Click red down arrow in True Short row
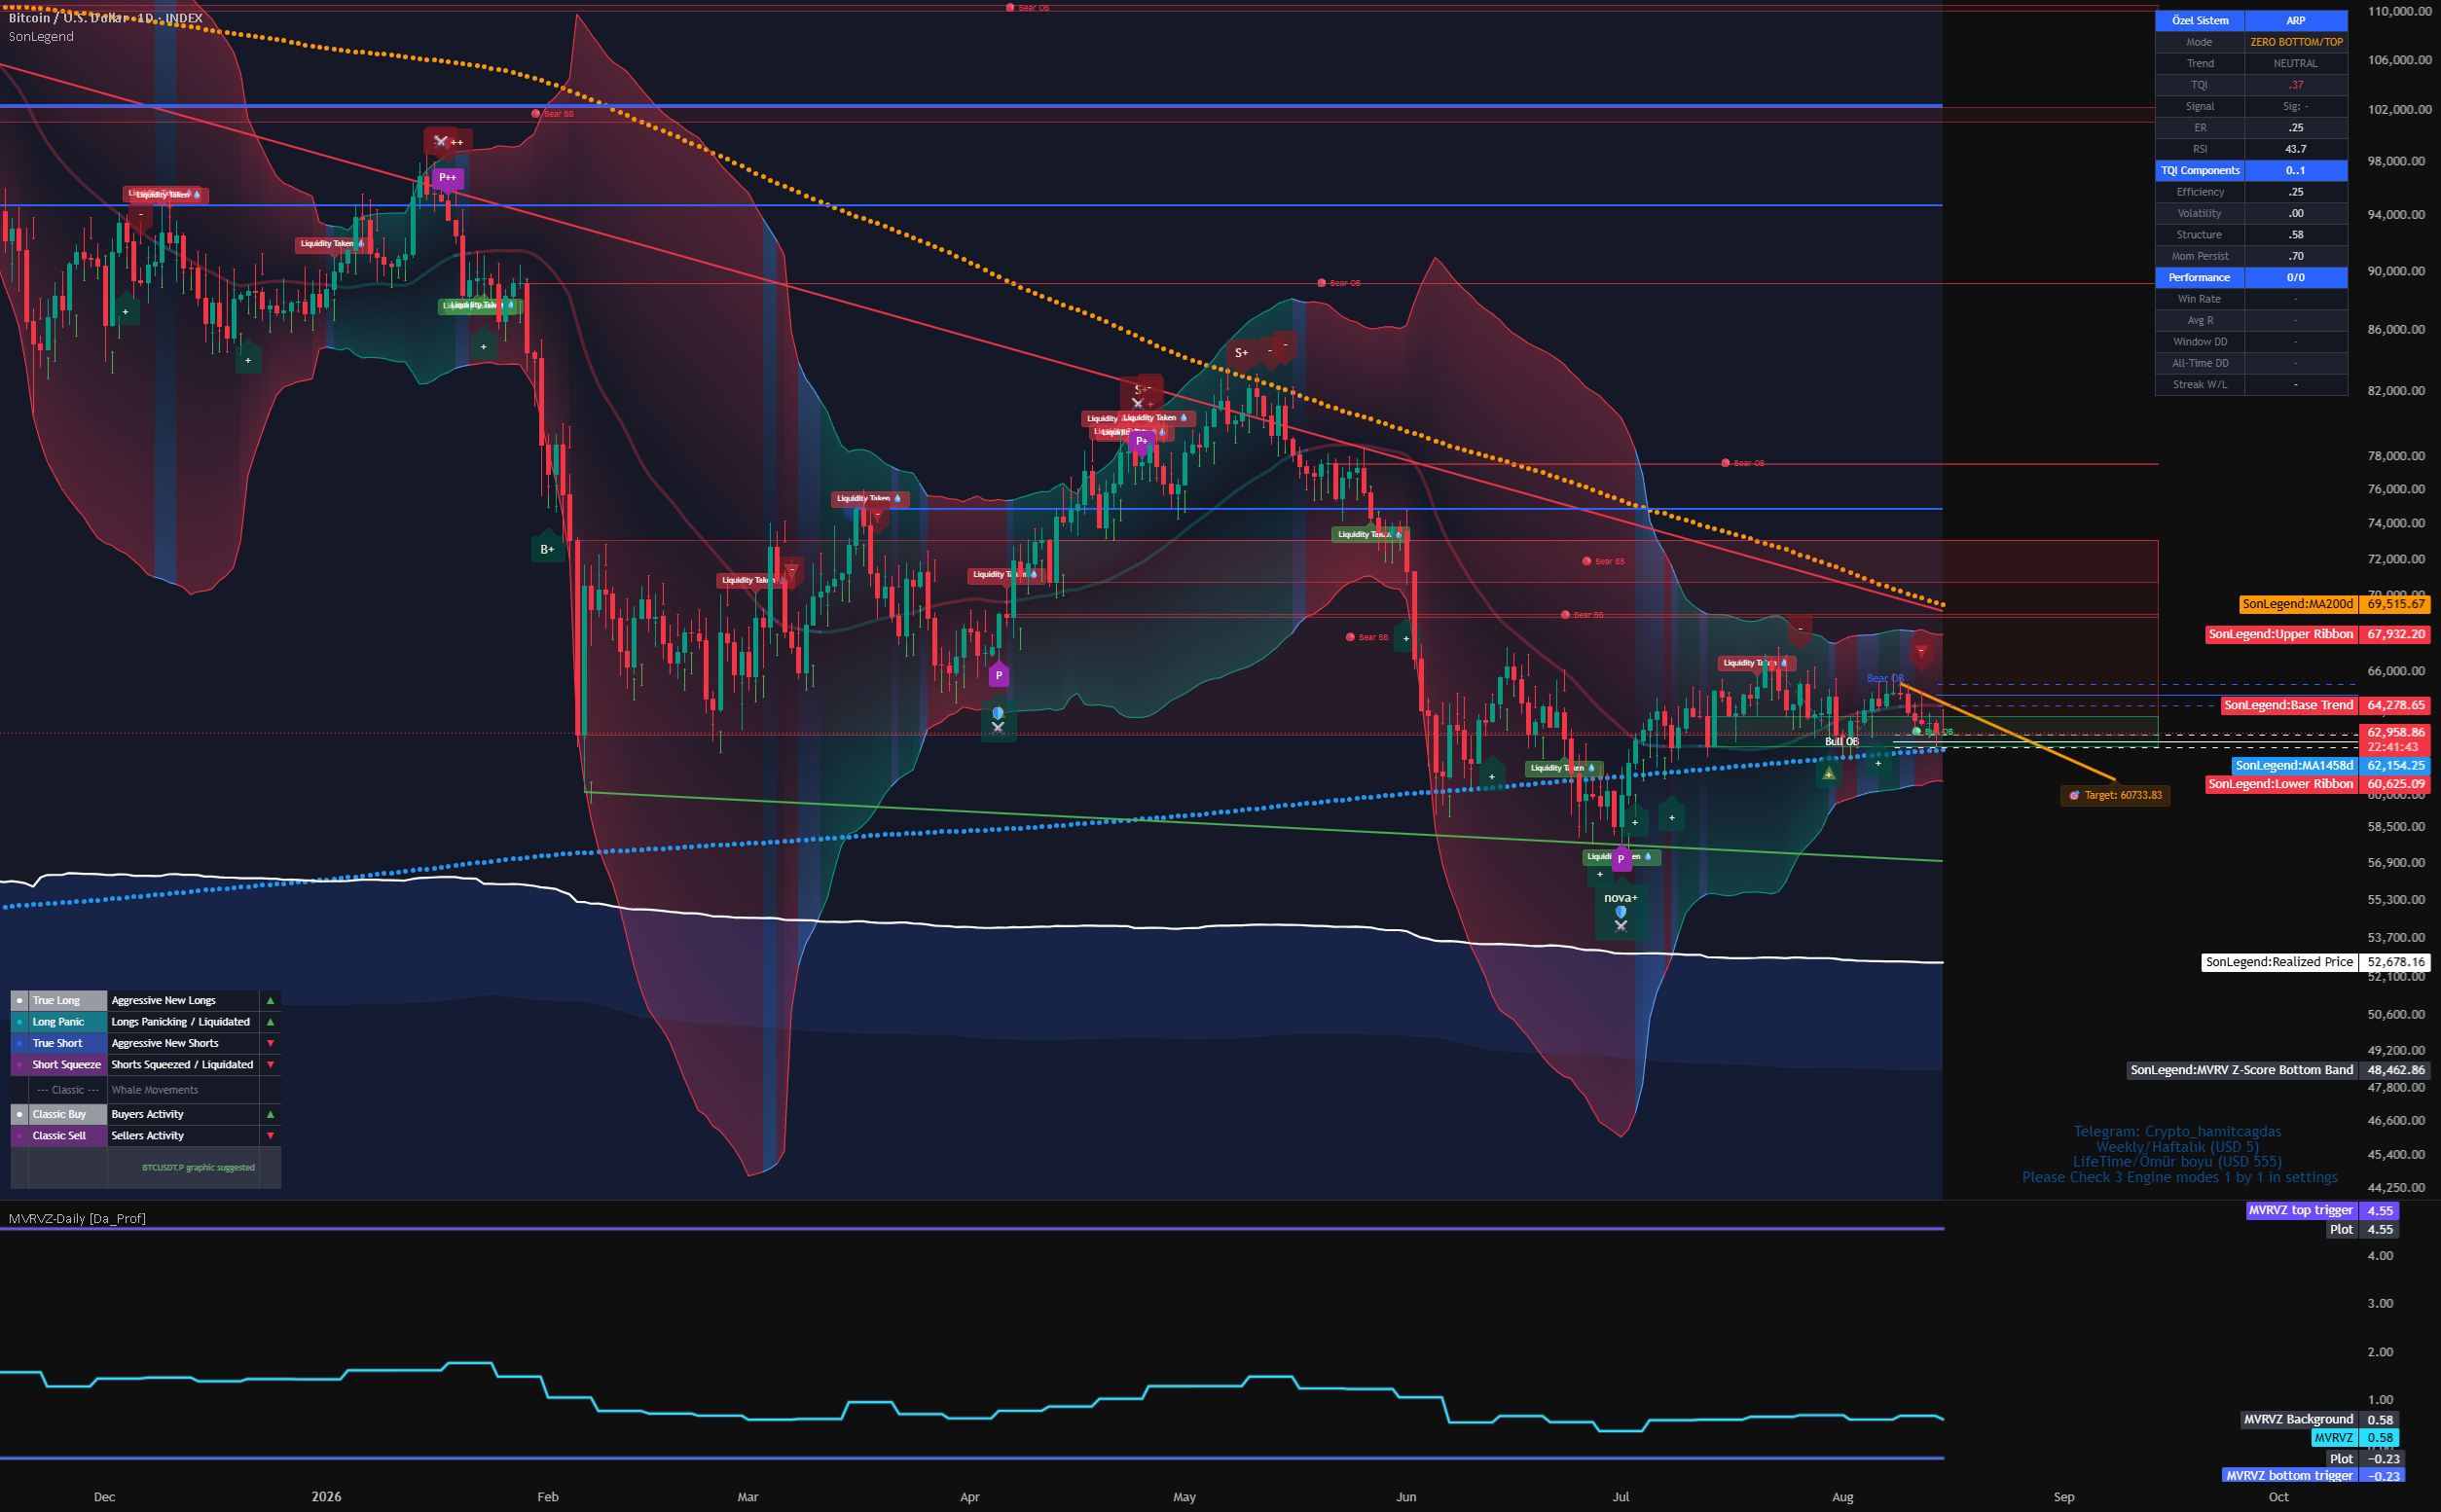 270,1043
